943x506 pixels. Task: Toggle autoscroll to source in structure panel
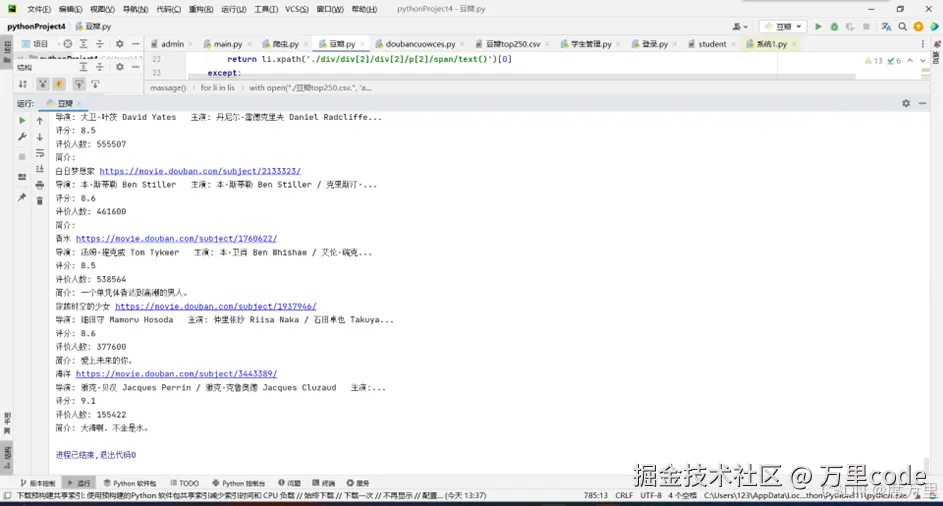(79, 84)
